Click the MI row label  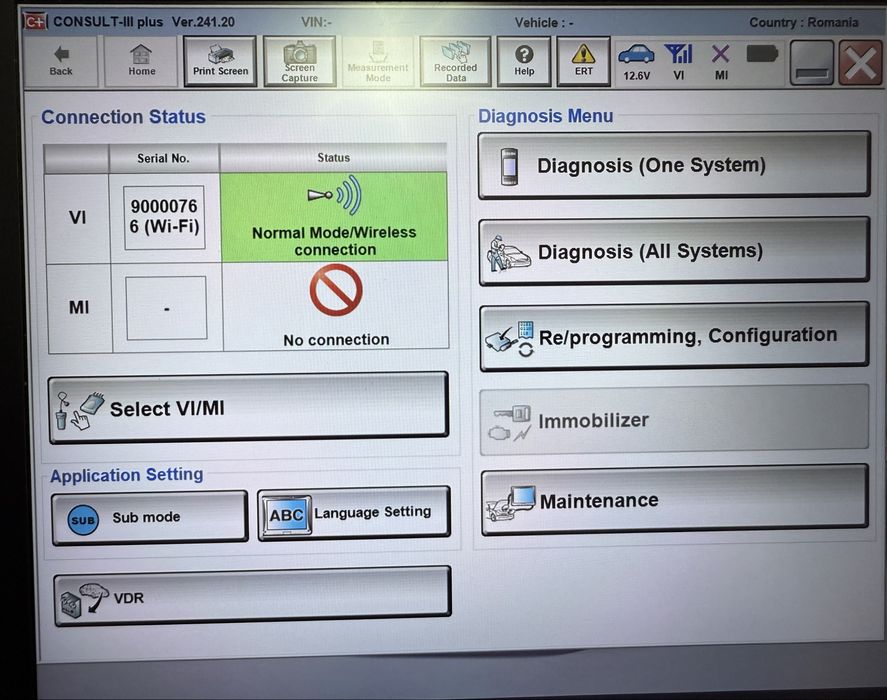[x=79, y=307]
